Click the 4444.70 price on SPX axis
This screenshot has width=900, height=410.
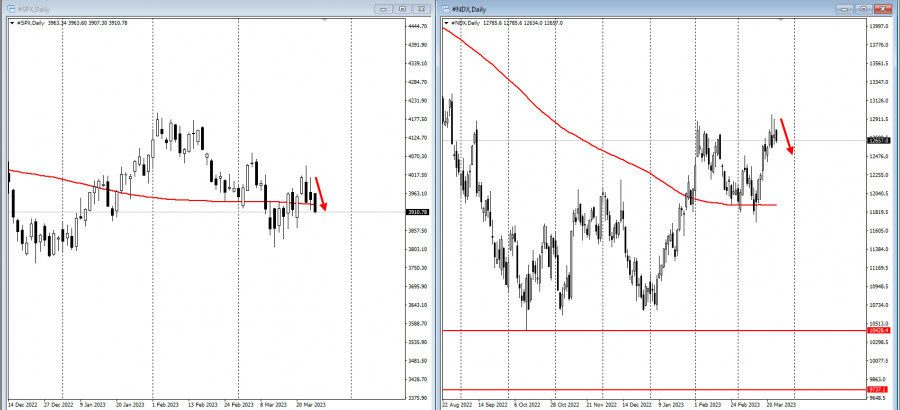point(417,26)
